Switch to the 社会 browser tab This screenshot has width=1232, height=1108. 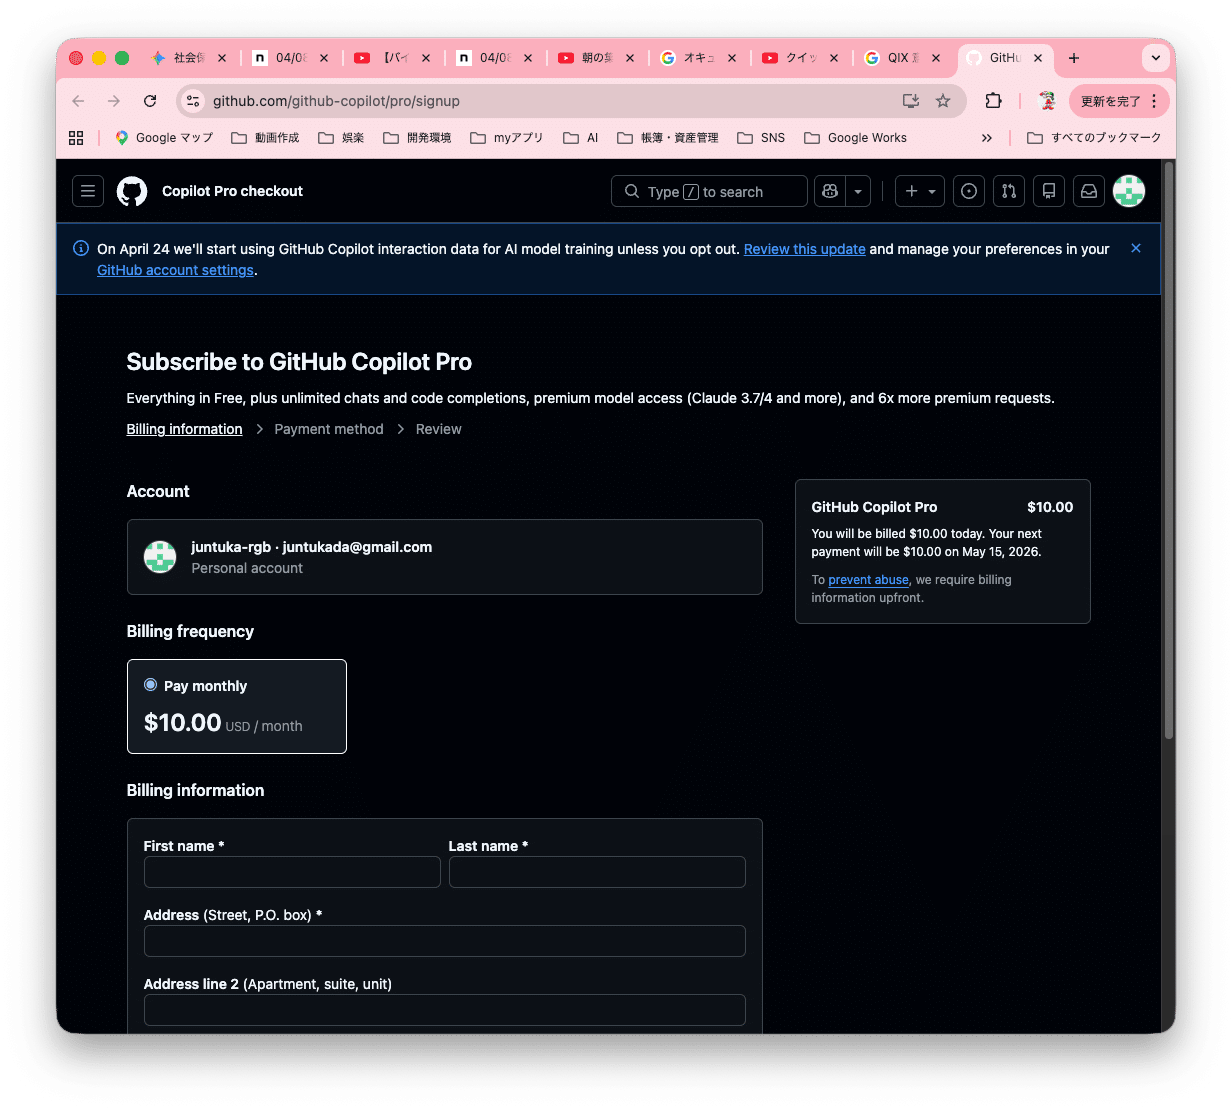pyautogui.click(x=188, y=58)
